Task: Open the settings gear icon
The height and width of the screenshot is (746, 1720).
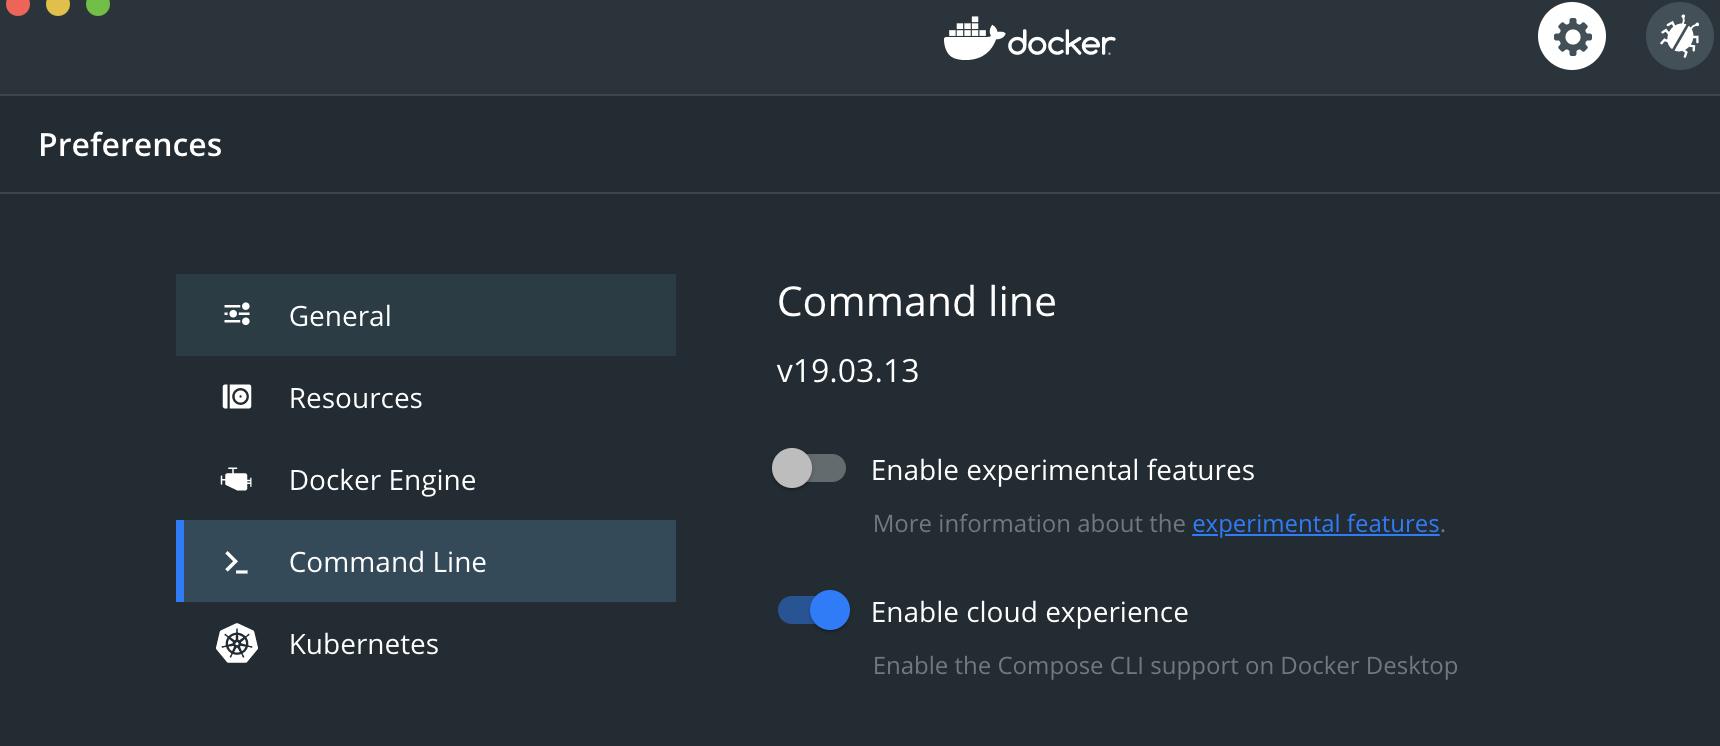Action: (1571, 37)
